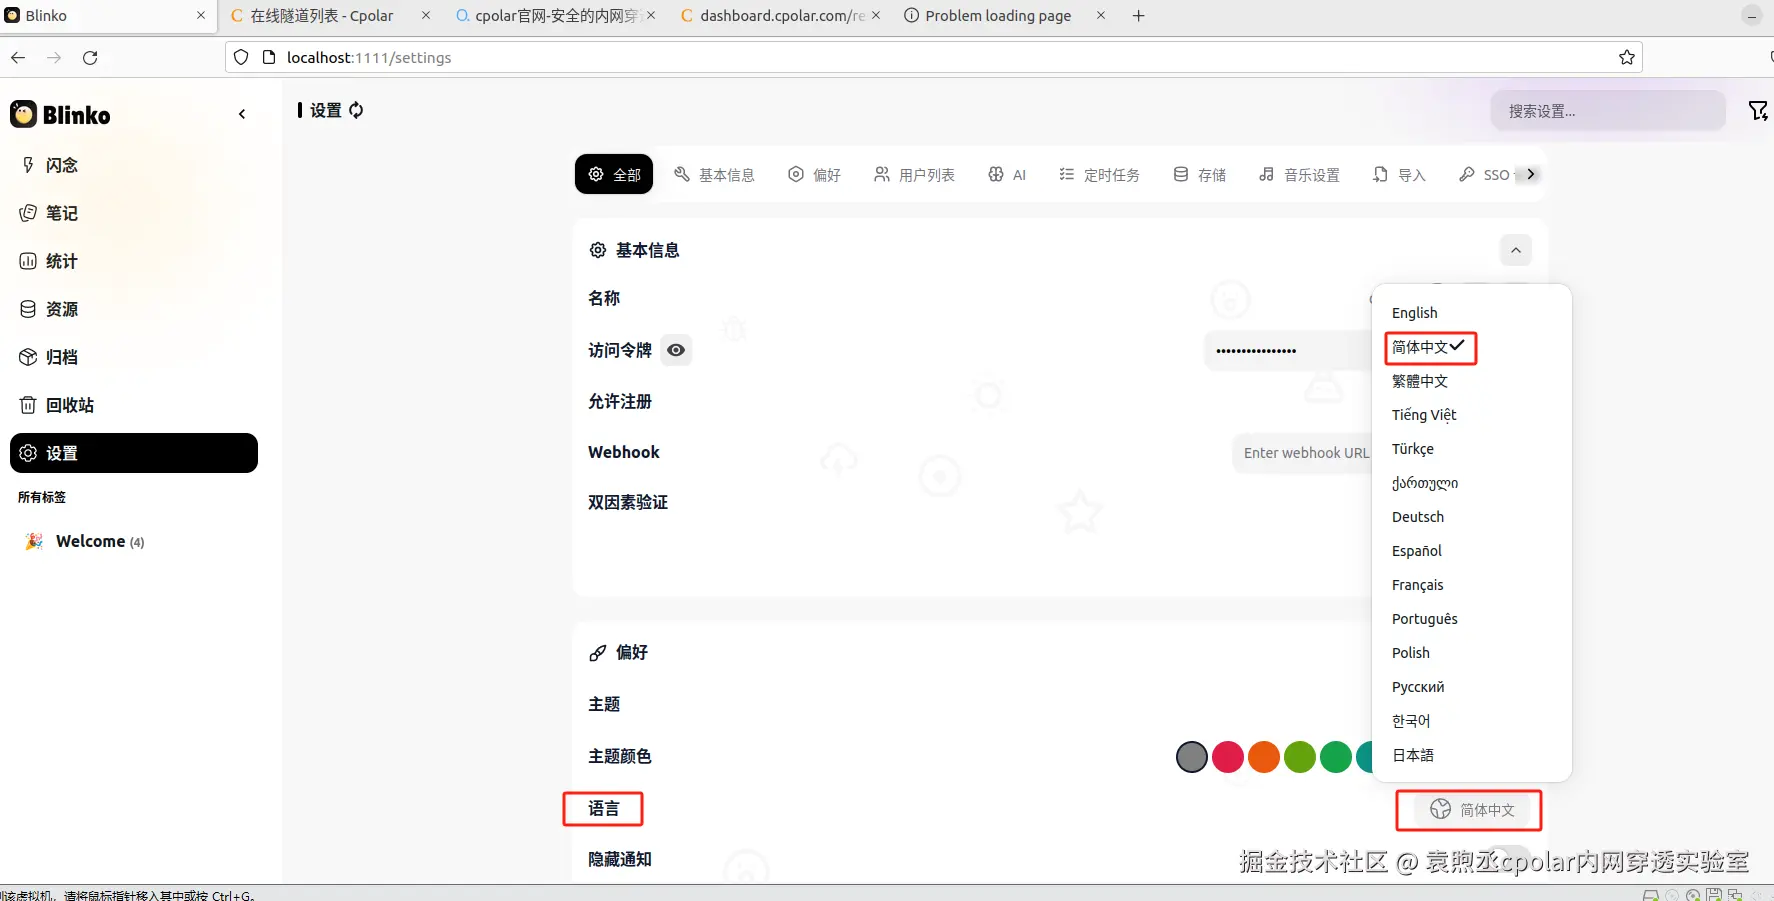
Task: Choose Português from the language list
Action: point(1471,619)
